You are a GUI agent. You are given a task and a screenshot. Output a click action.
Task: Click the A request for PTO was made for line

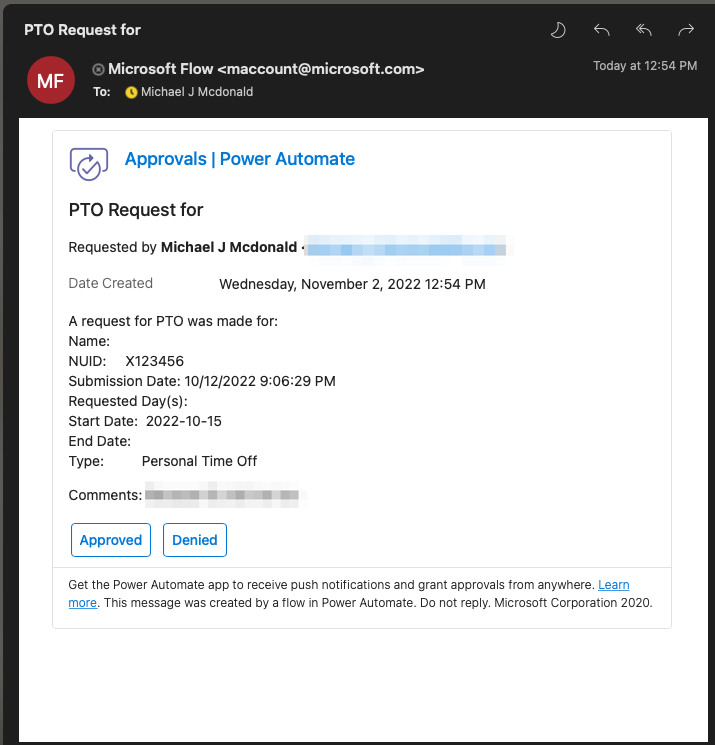pyautogui.click(x=173, y=322)
